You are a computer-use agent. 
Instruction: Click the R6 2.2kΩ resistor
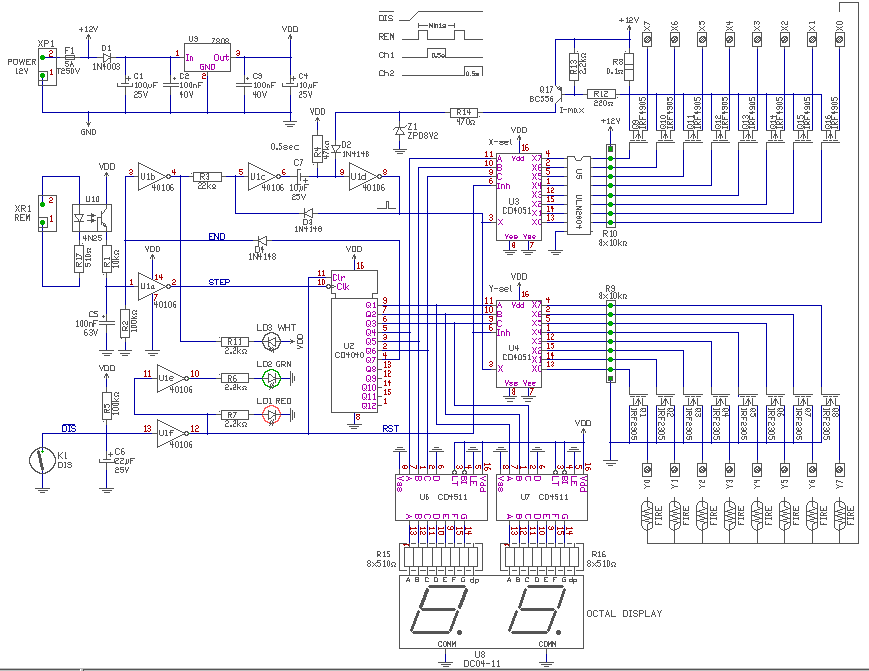coord(234,378)
